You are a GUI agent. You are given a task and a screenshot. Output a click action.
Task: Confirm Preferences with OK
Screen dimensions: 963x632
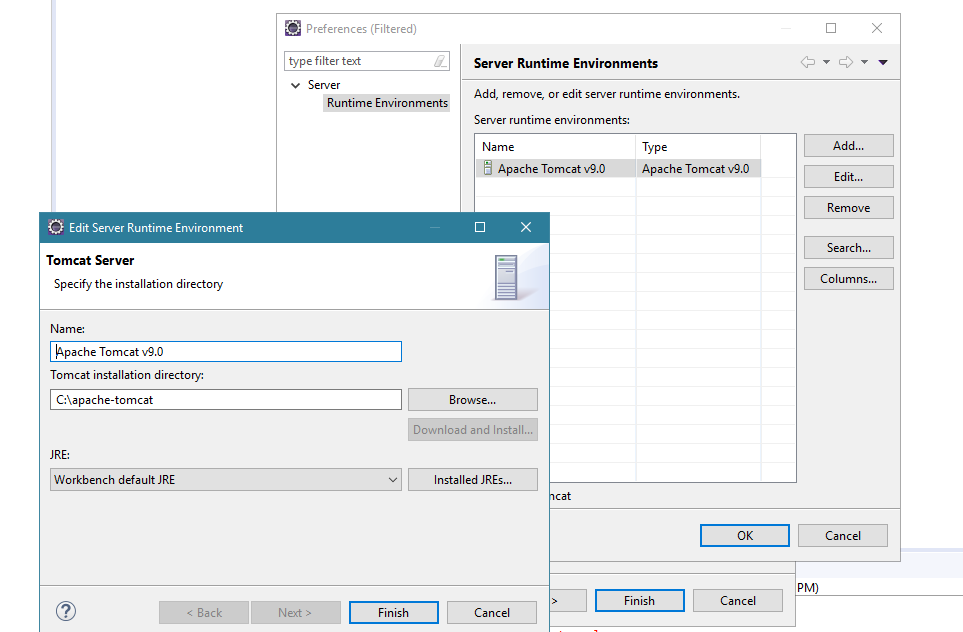click(x=744, y=536)
